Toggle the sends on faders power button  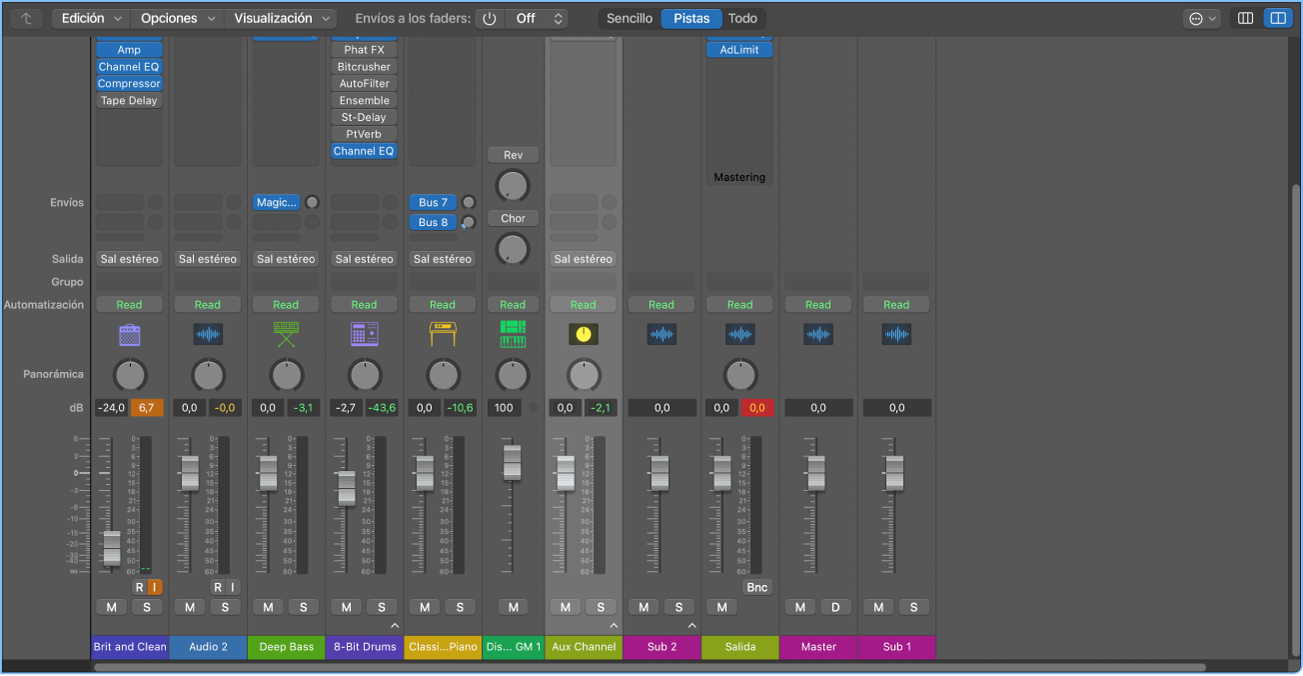(489, 18)
